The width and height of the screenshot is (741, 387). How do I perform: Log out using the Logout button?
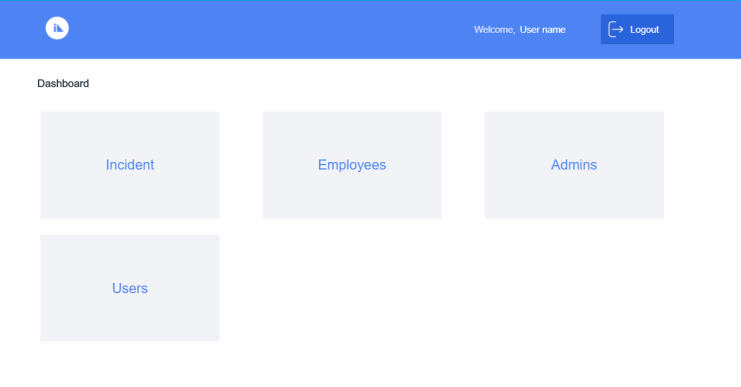pyautogui.click(x=637, y=29)
